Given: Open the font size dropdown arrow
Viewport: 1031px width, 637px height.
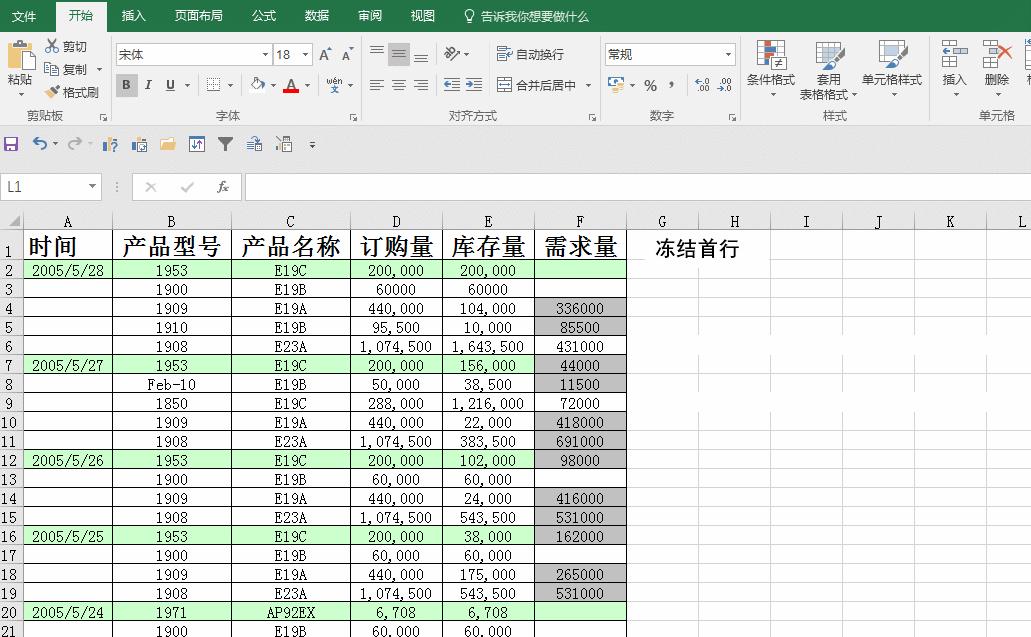Looking at the screenshot, I should 305,54.
